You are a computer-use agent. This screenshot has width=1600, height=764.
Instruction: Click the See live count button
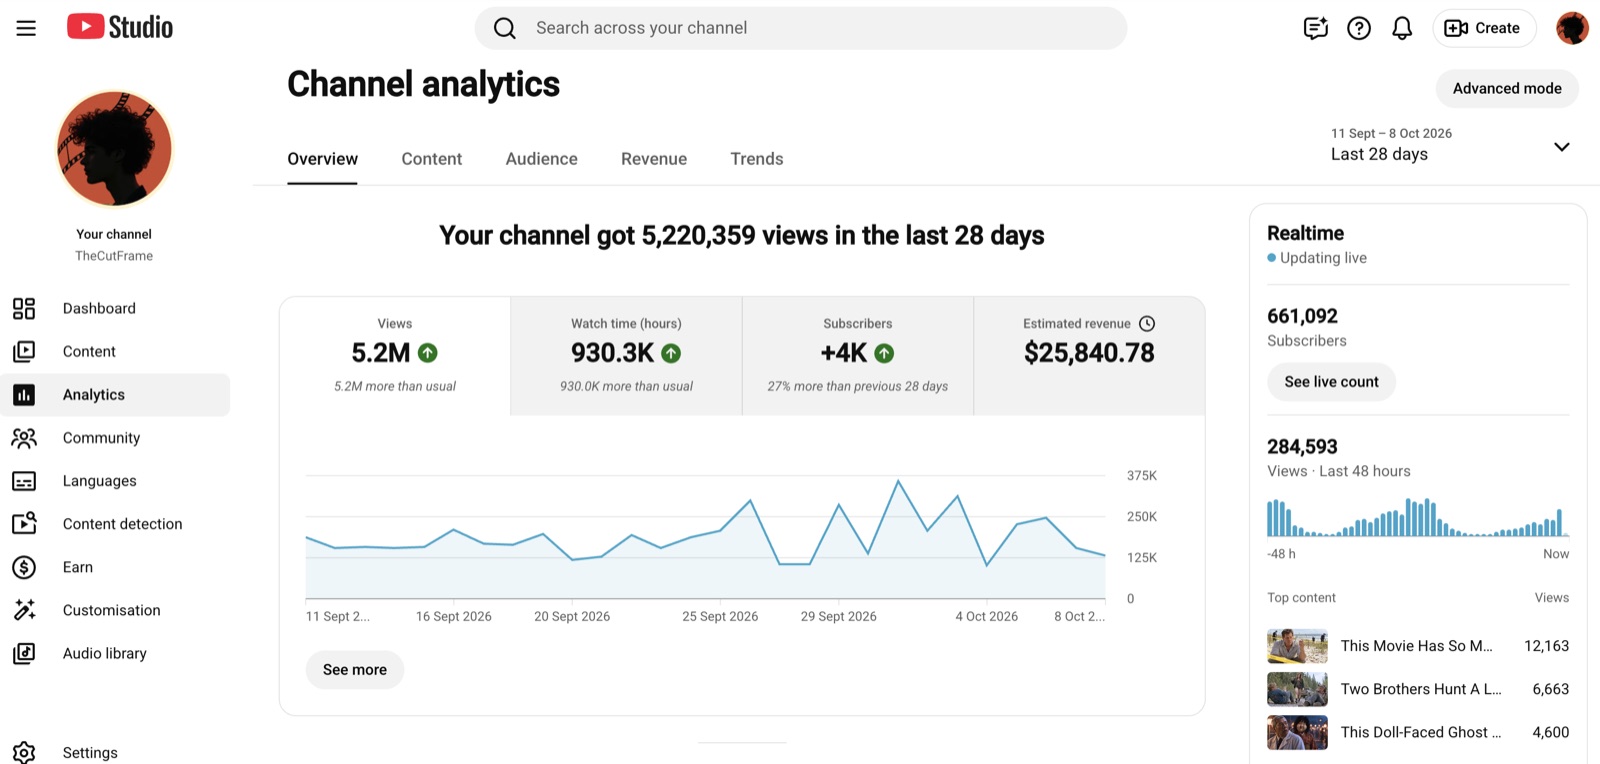coord(1331,382)
